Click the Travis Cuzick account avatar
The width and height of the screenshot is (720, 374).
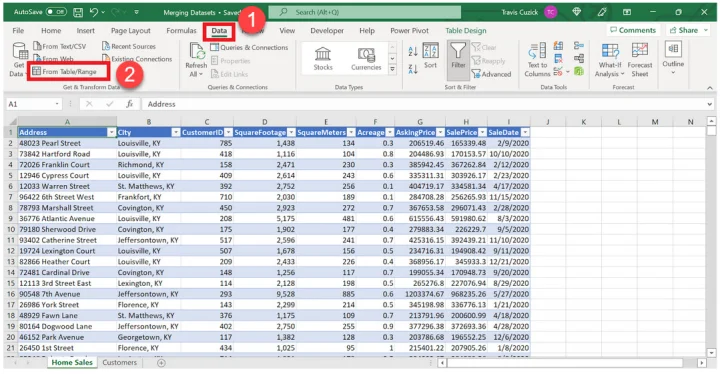point(550,12)
